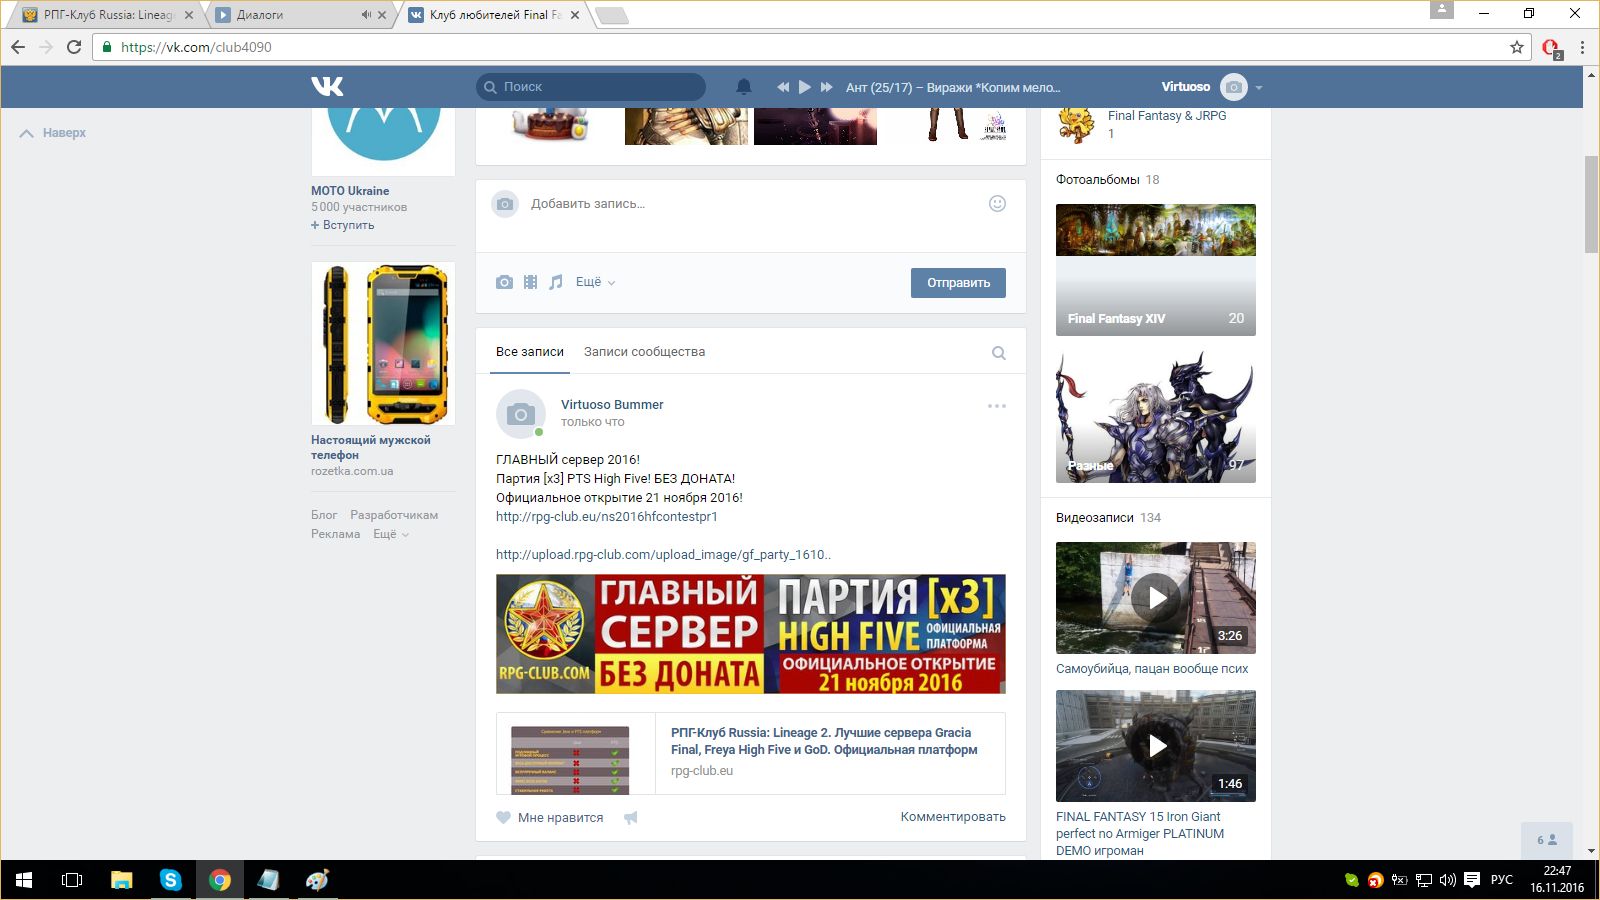This screenshot has width=1600, height=900.
Task: Open Paint app on taskbar
Action: [x=317, y=880]
